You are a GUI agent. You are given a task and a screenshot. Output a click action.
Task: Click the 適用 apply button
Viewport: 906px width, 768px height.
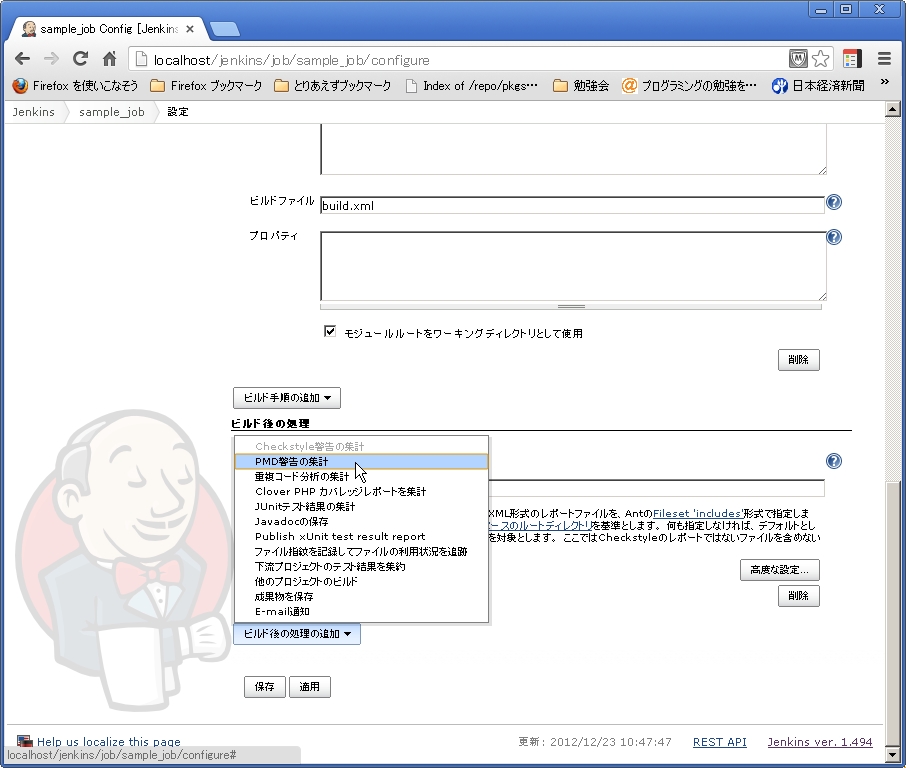click(x=310, y=687)
